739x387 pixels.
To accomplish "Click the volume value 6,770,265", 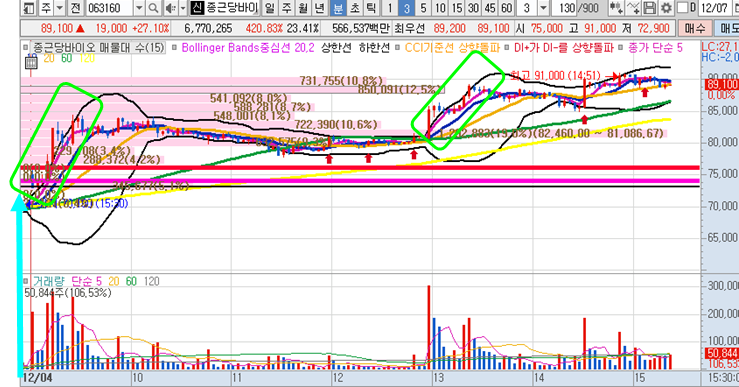I will [208, 28].
